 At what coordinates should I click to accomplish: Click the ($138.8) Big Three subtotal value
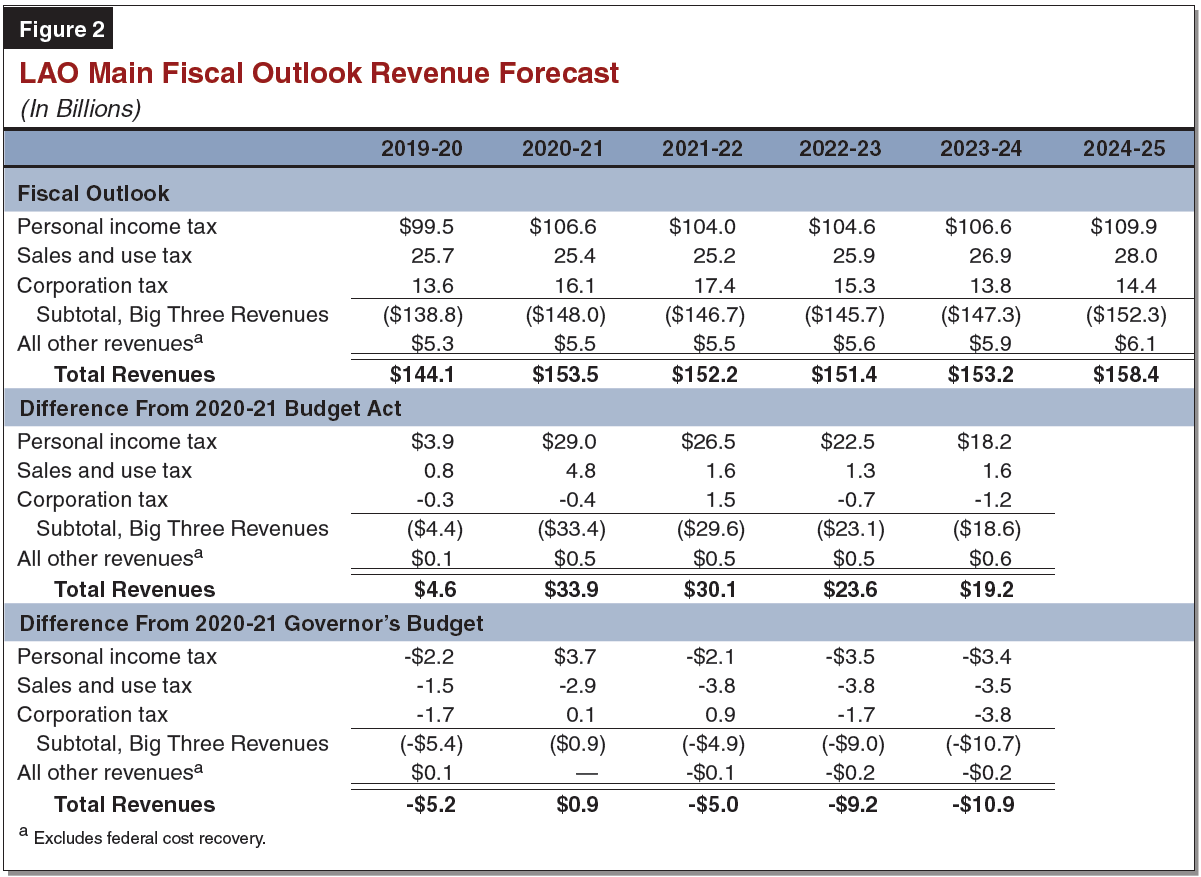422,315
